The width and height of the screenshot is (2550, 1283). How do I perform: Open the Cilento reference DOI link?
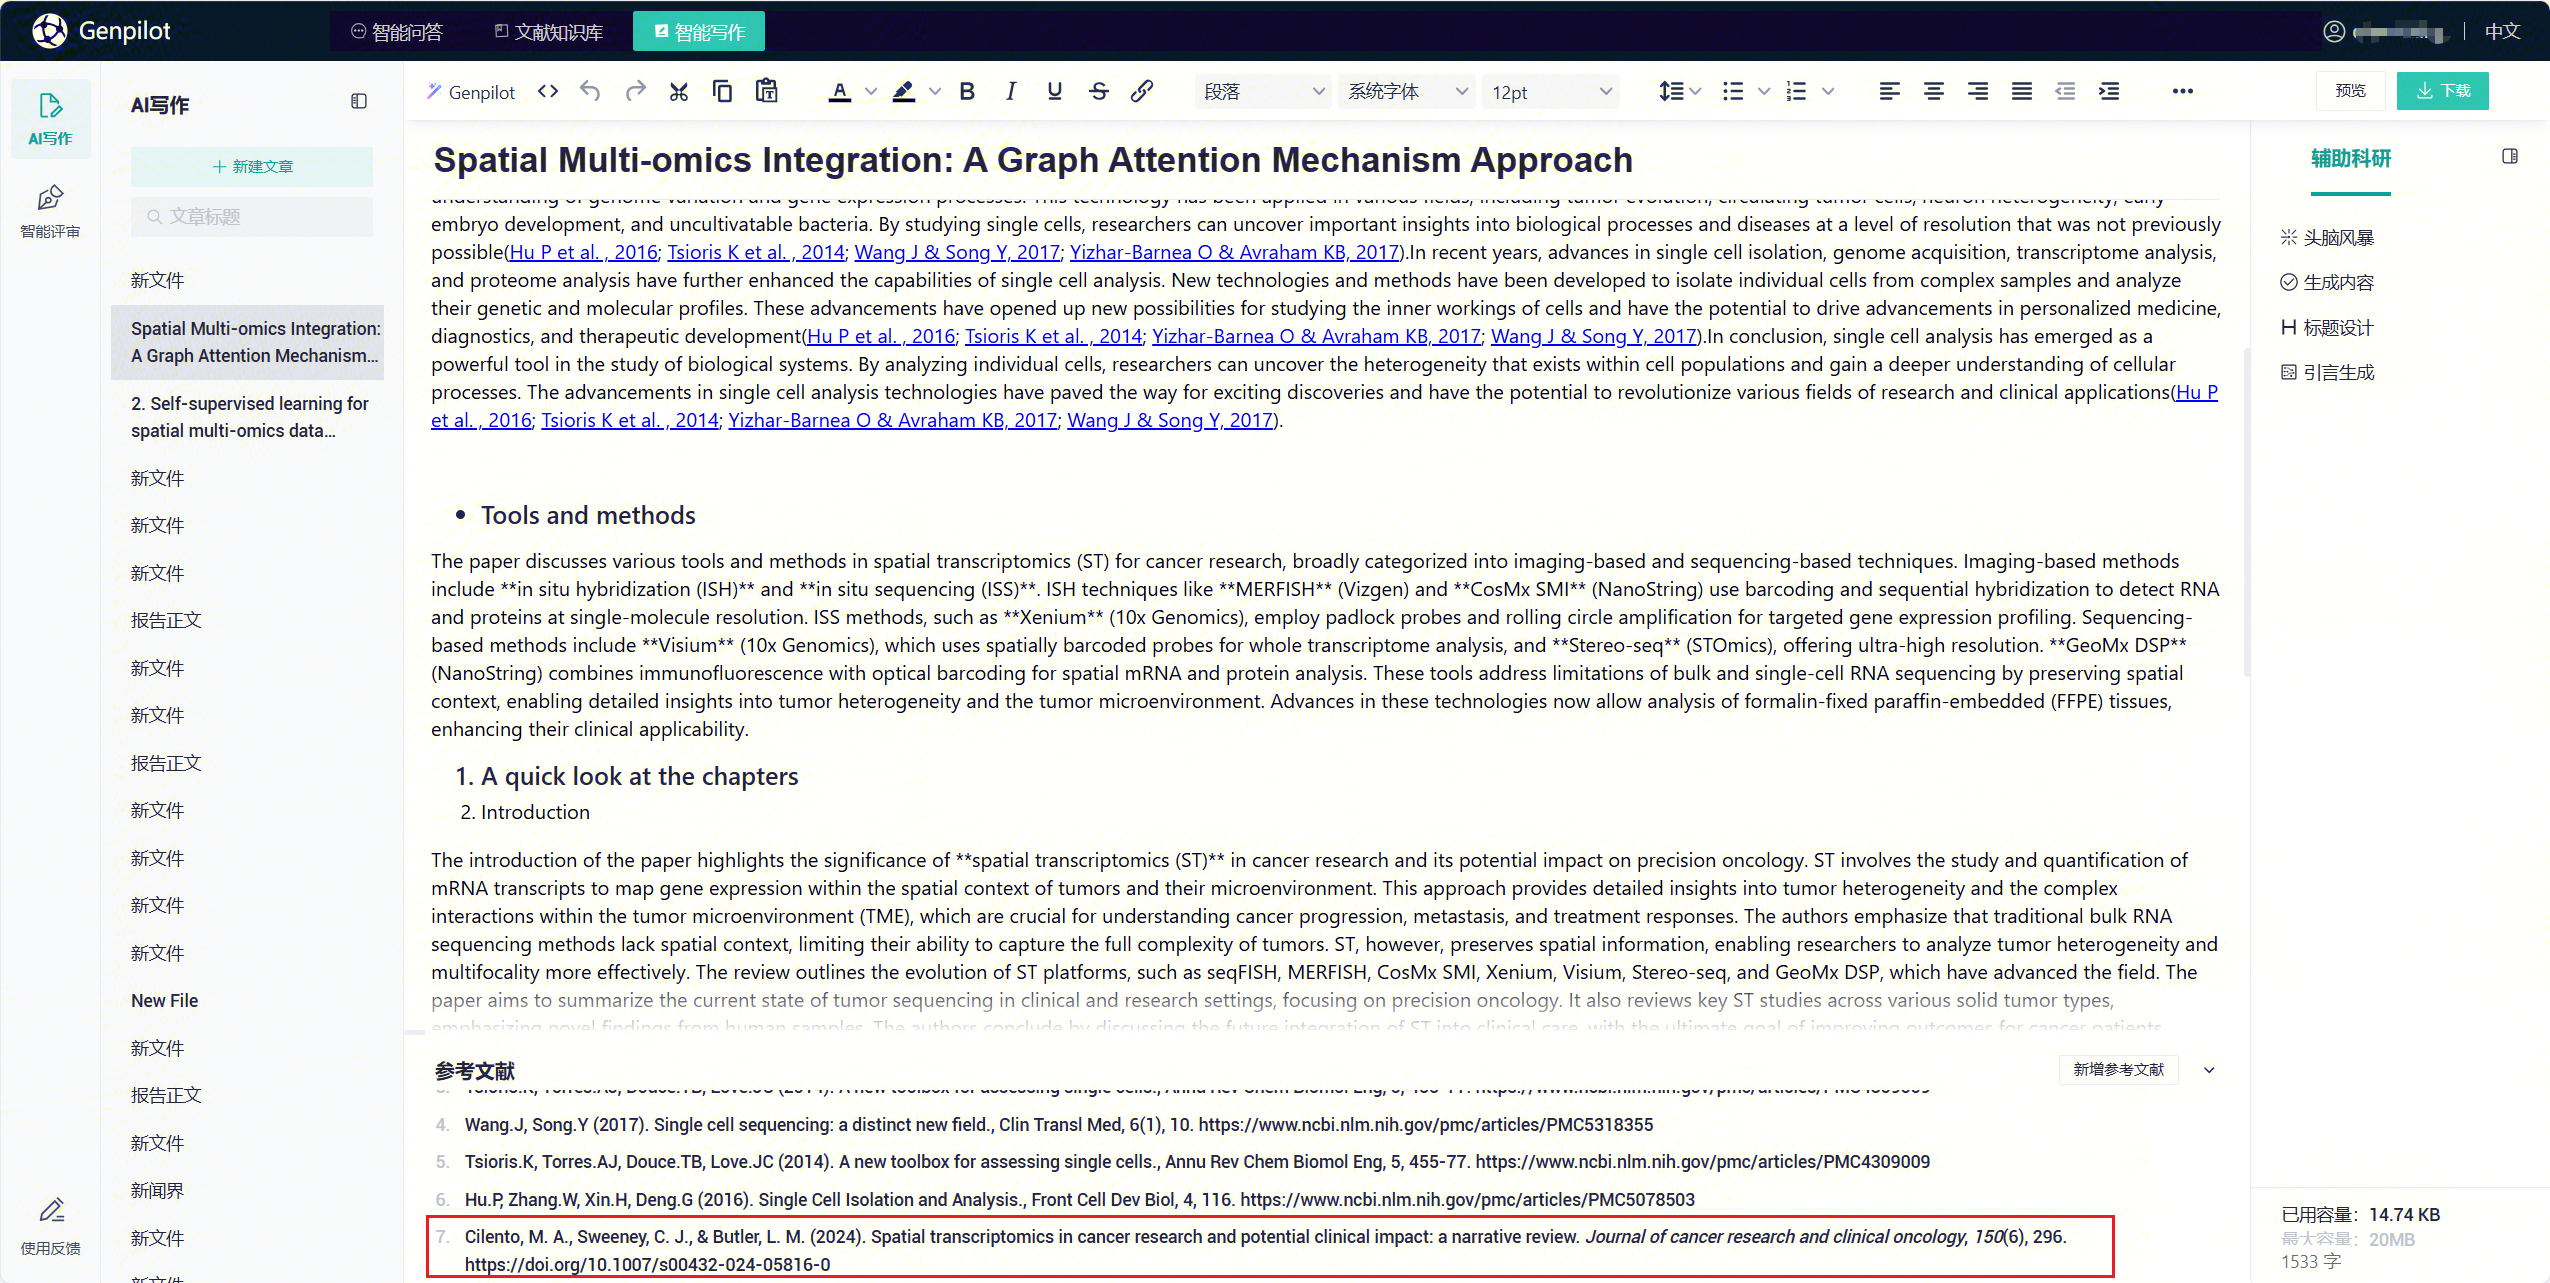pos(647,1265)
